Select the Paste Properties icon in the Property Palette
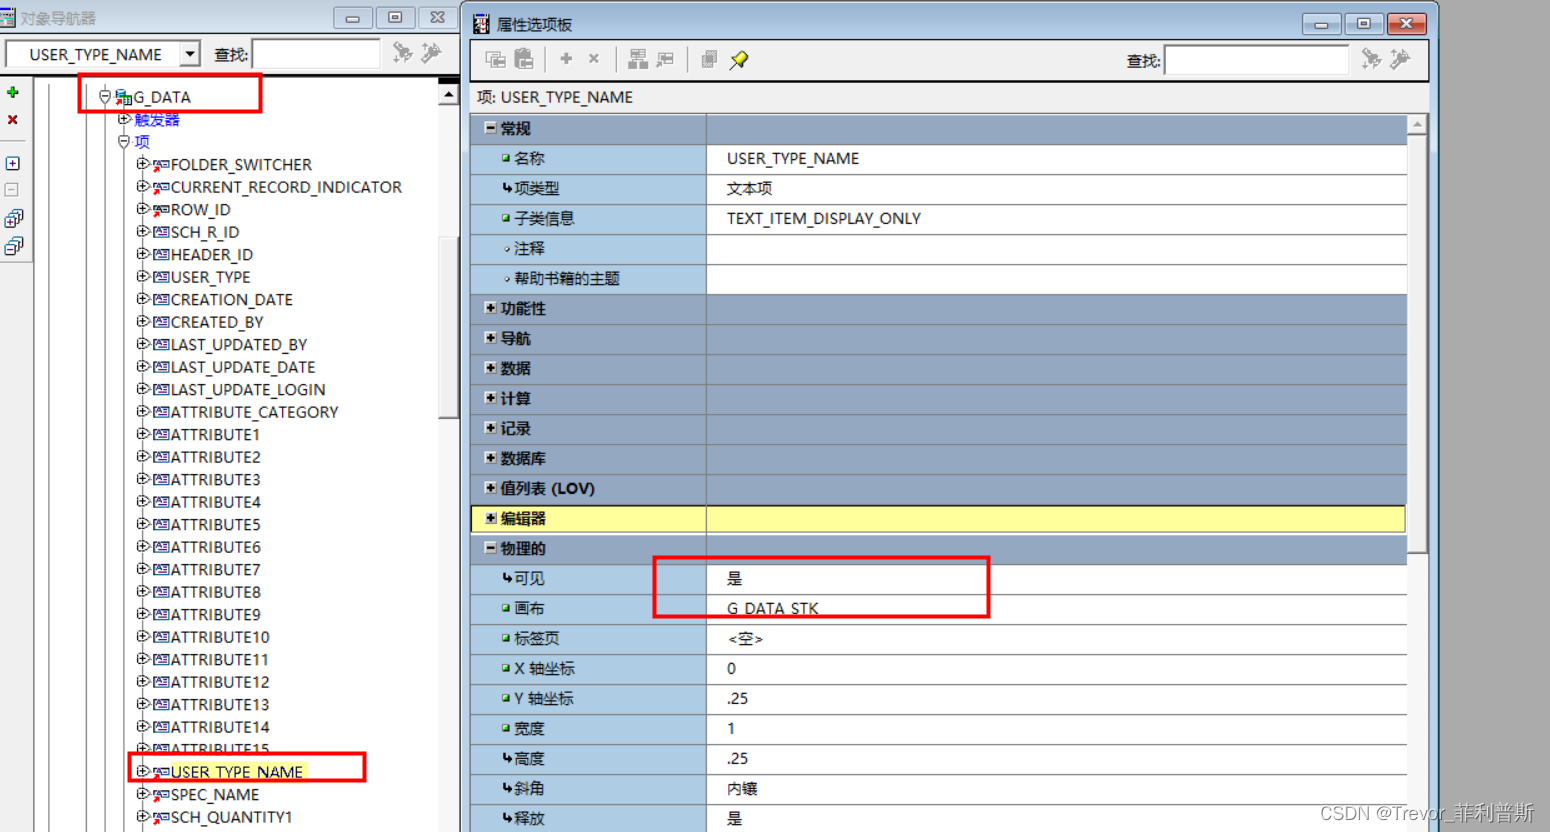Viewport: 1550px width, 832px height. 523,59
